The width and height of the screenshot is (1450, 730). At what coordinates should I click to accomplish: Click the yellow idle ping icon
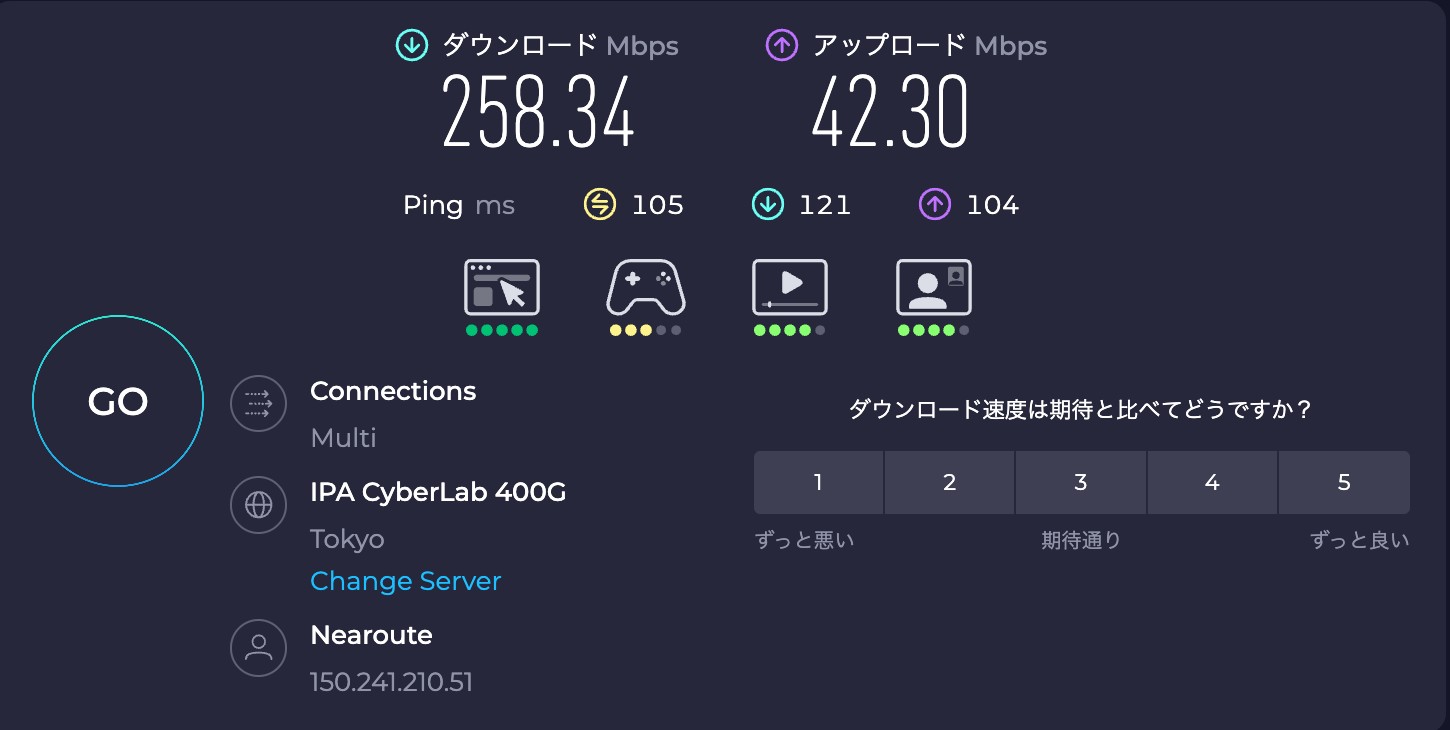coord(599,205)
